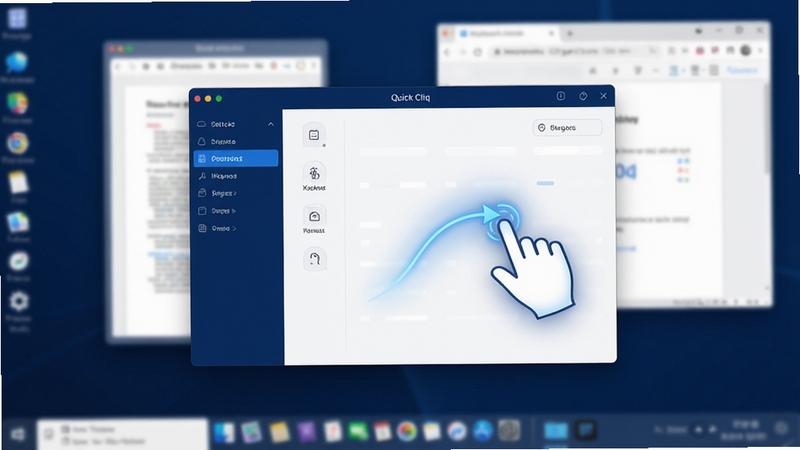Select the camera-shaped tile icon
This screenshot has width=800, height=450.
314,216
